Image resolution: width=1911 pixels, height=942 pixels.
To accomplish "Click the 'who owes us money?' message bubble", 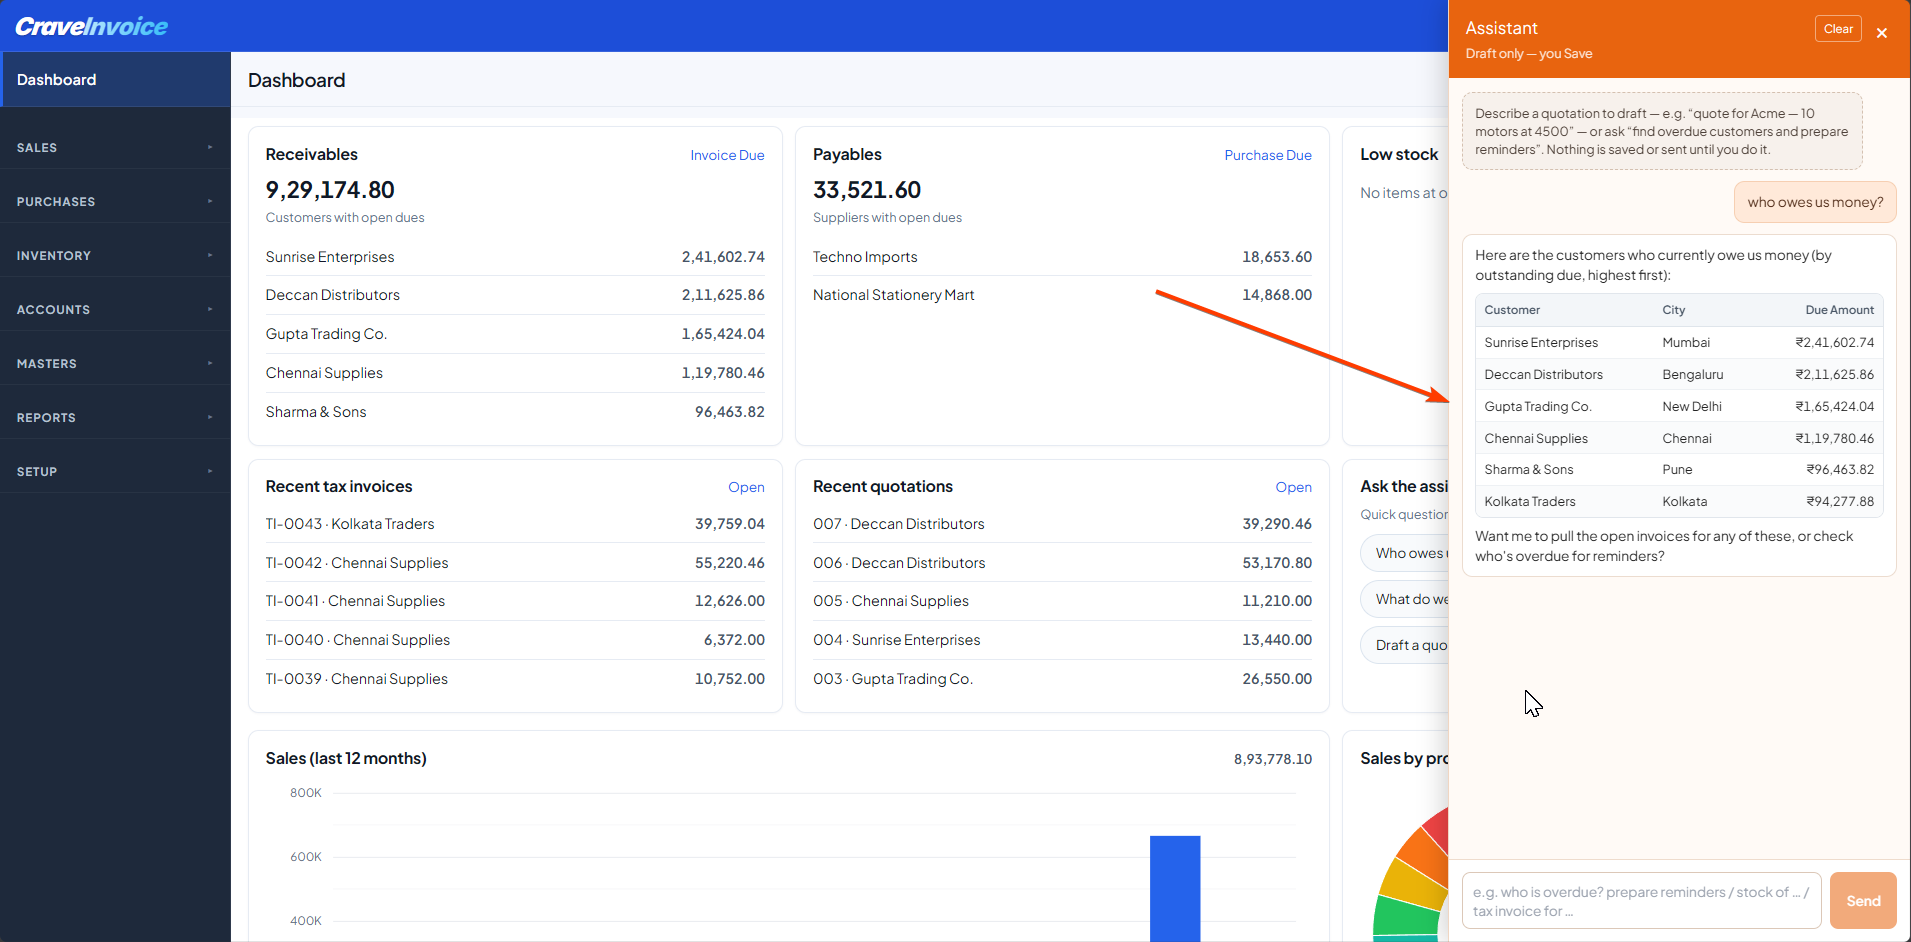I will (1815, 202).
